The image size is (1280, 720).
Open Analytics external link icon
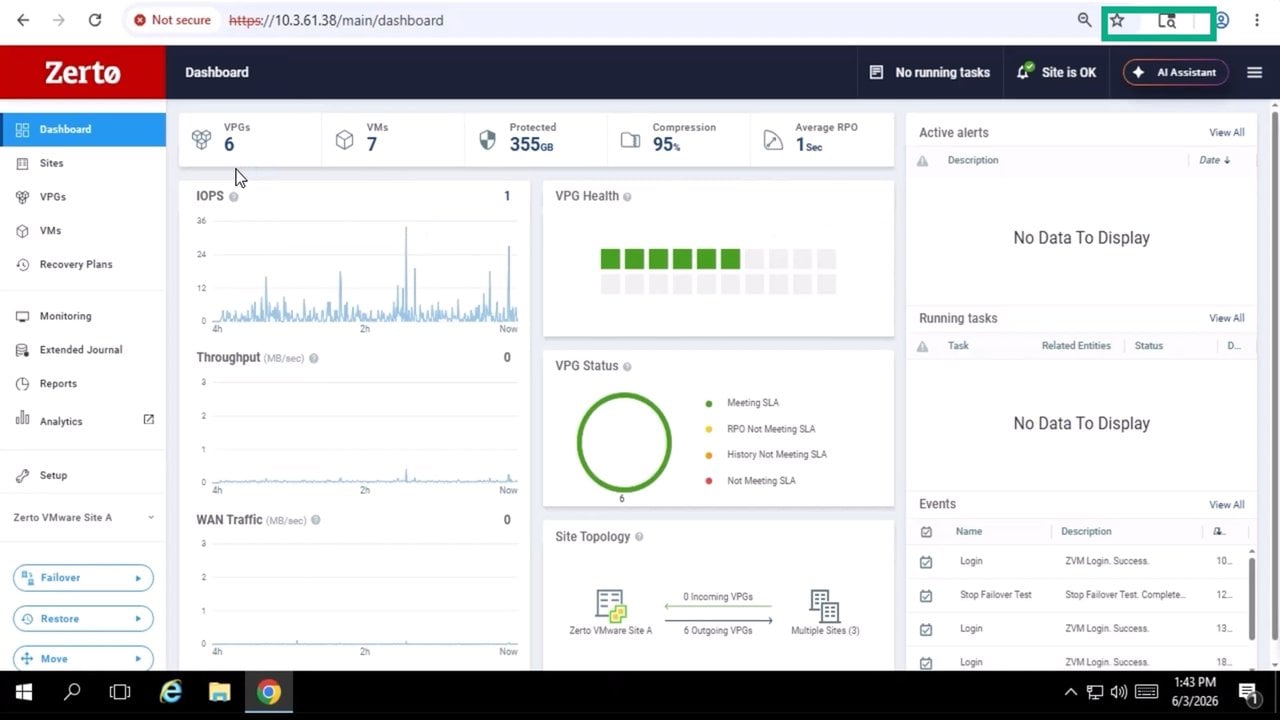click(x=149, y=420)
